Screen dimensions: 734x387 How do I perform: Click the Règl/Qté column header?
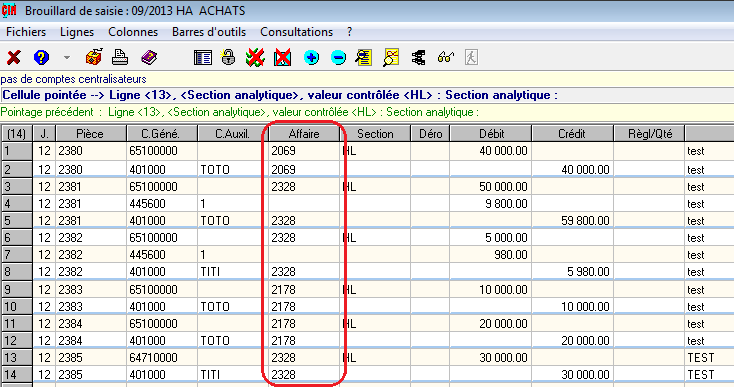pos(649,134)
